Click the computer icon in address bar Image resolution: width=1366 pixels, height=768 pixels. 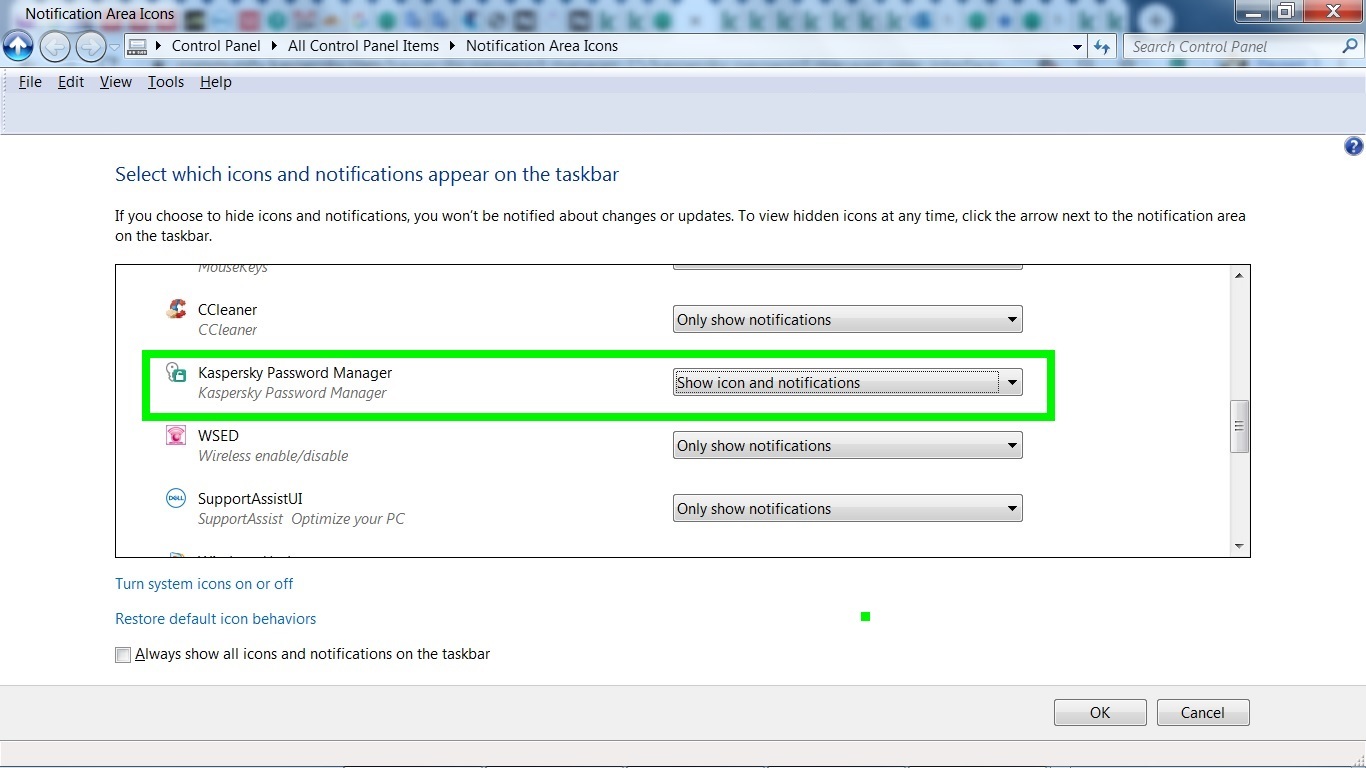[x=138, y=46]
